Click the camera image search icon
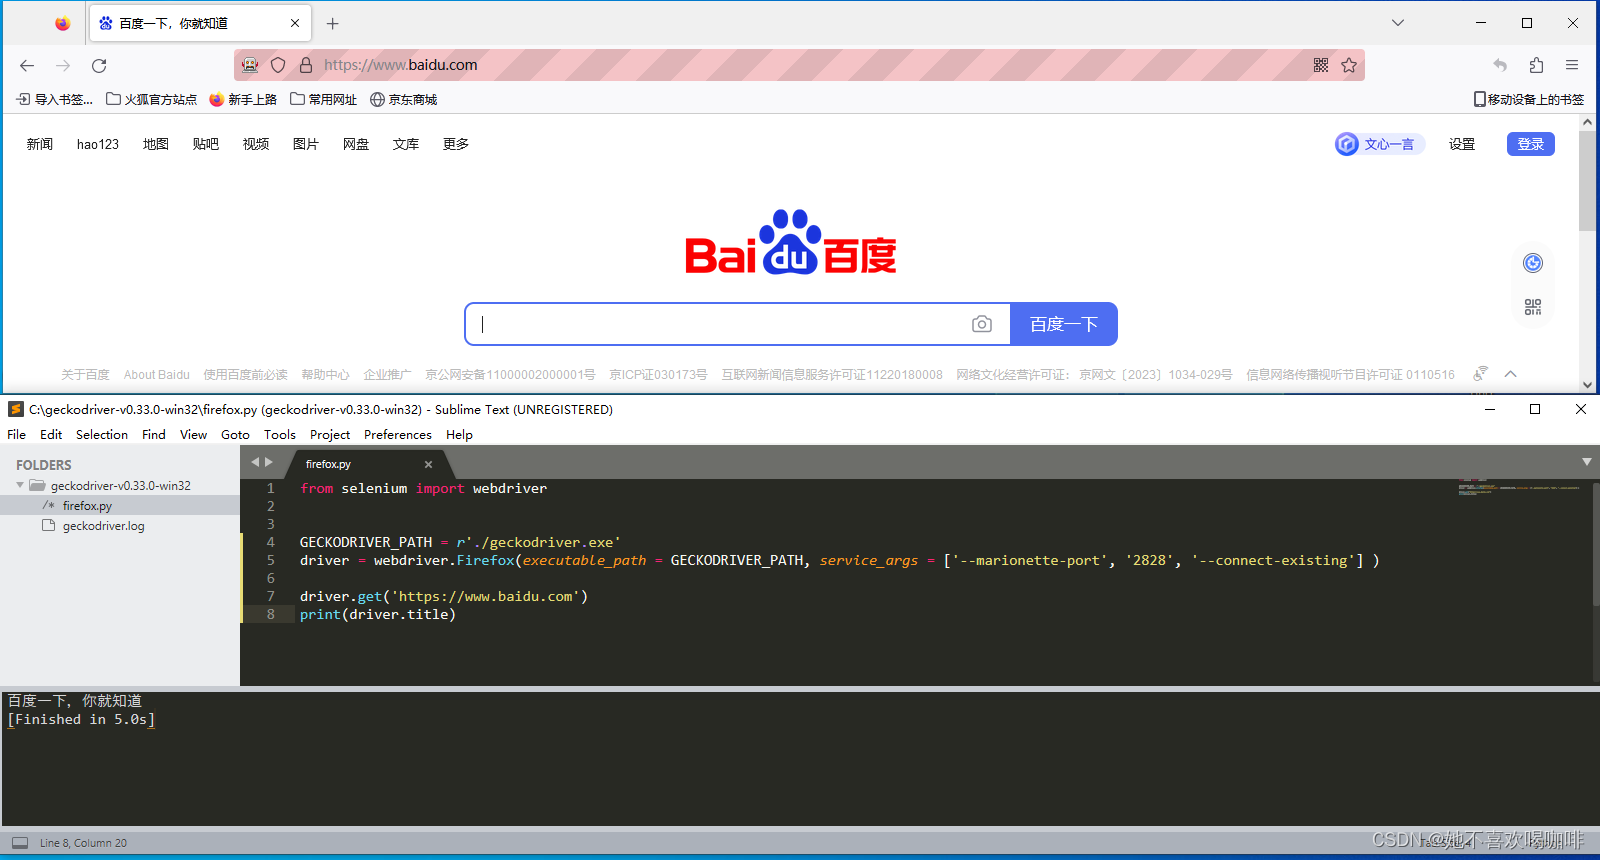 [982, 324]
